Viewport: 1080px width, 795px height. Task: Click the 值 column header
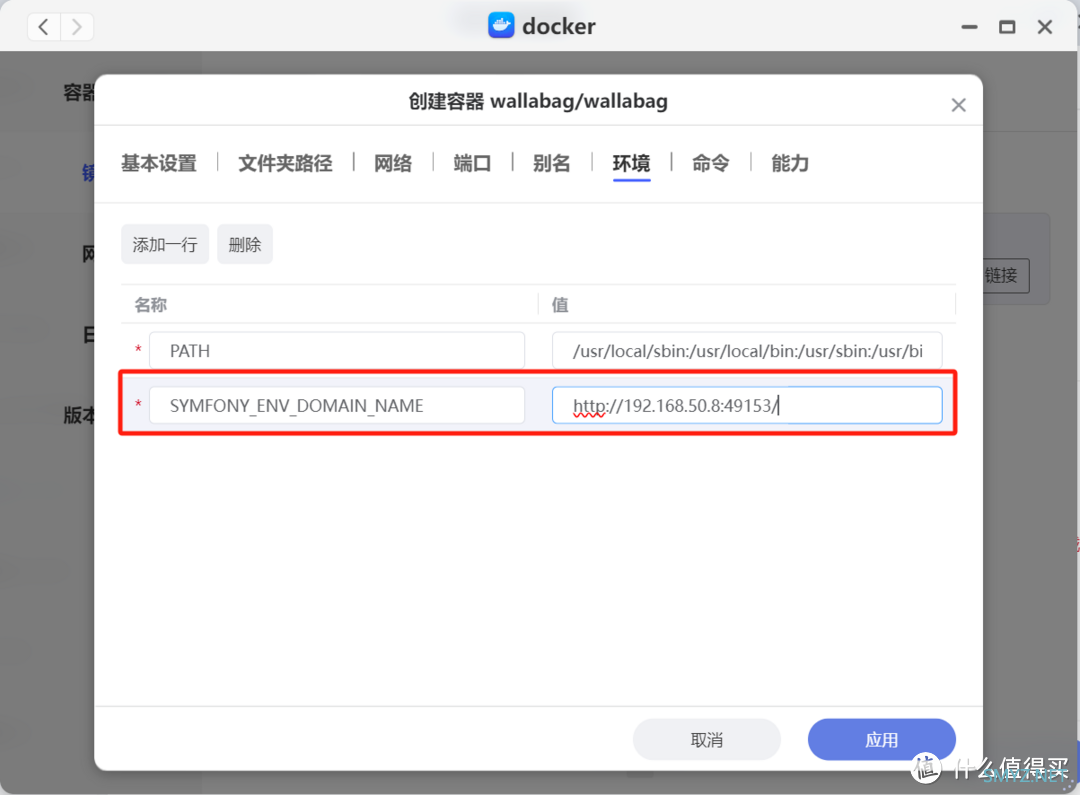(x=560, y=304)
